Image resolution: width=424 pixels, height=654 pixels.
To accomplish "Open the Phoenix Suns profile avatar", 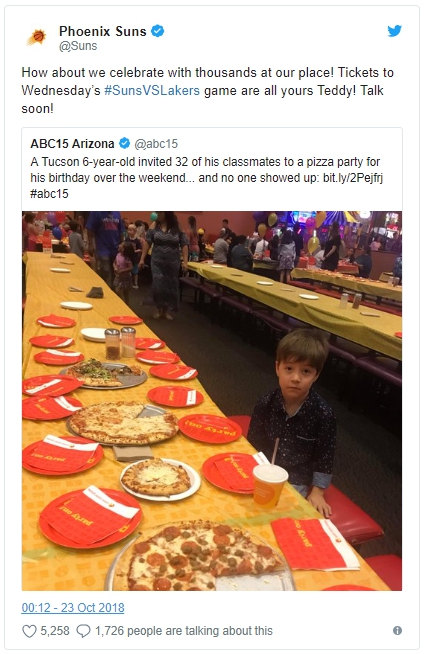I will click(37, 37).
